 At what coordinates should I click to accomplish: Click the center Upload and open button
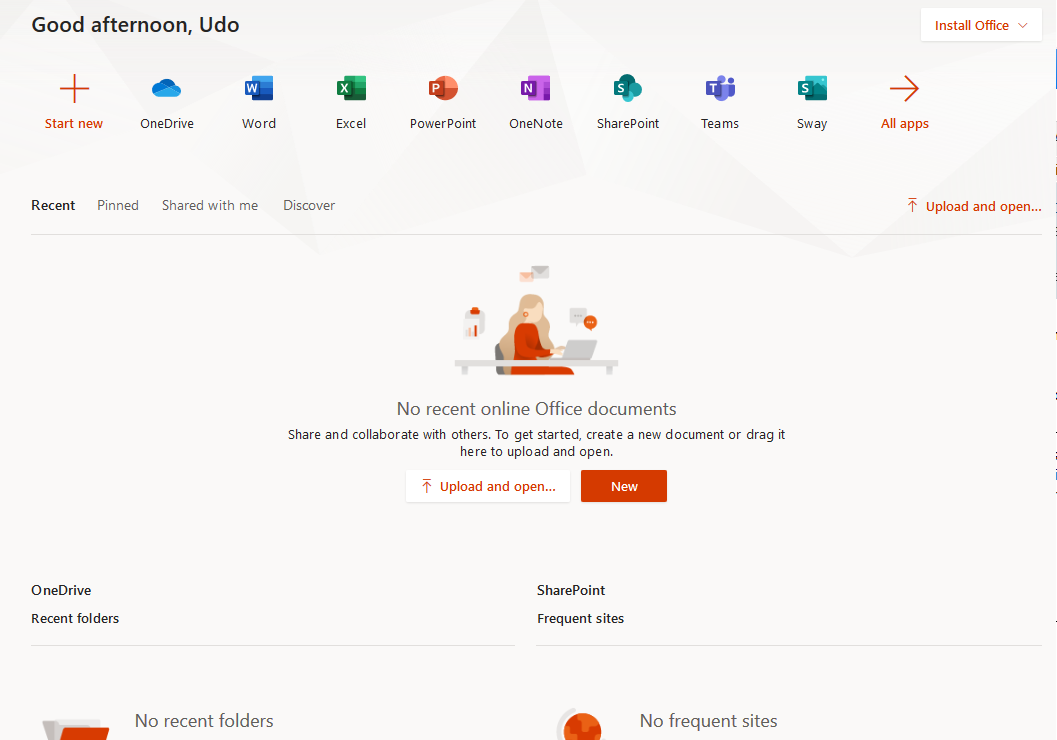[488, 486]
